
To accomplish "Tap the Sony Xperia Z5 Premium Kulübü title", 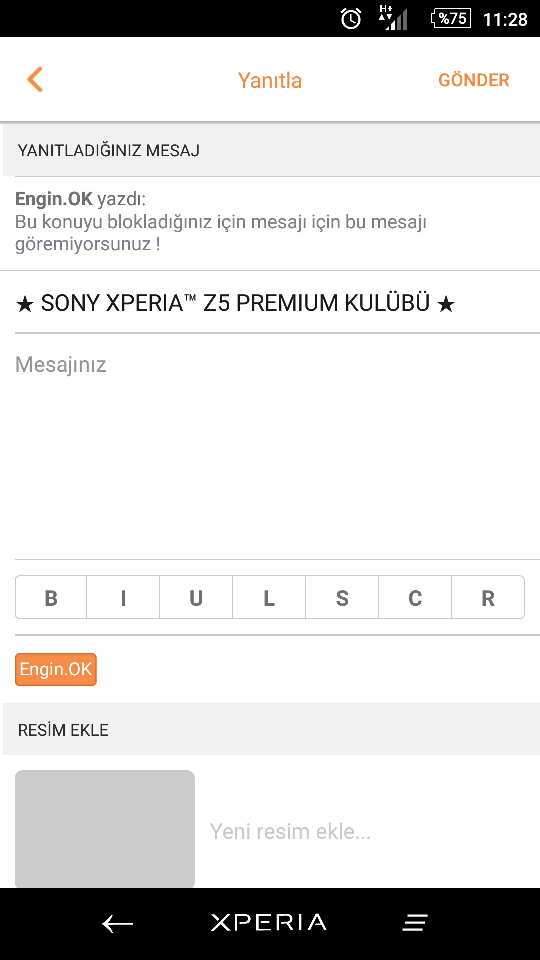I will pyautogui.click(x=235, y=303).
